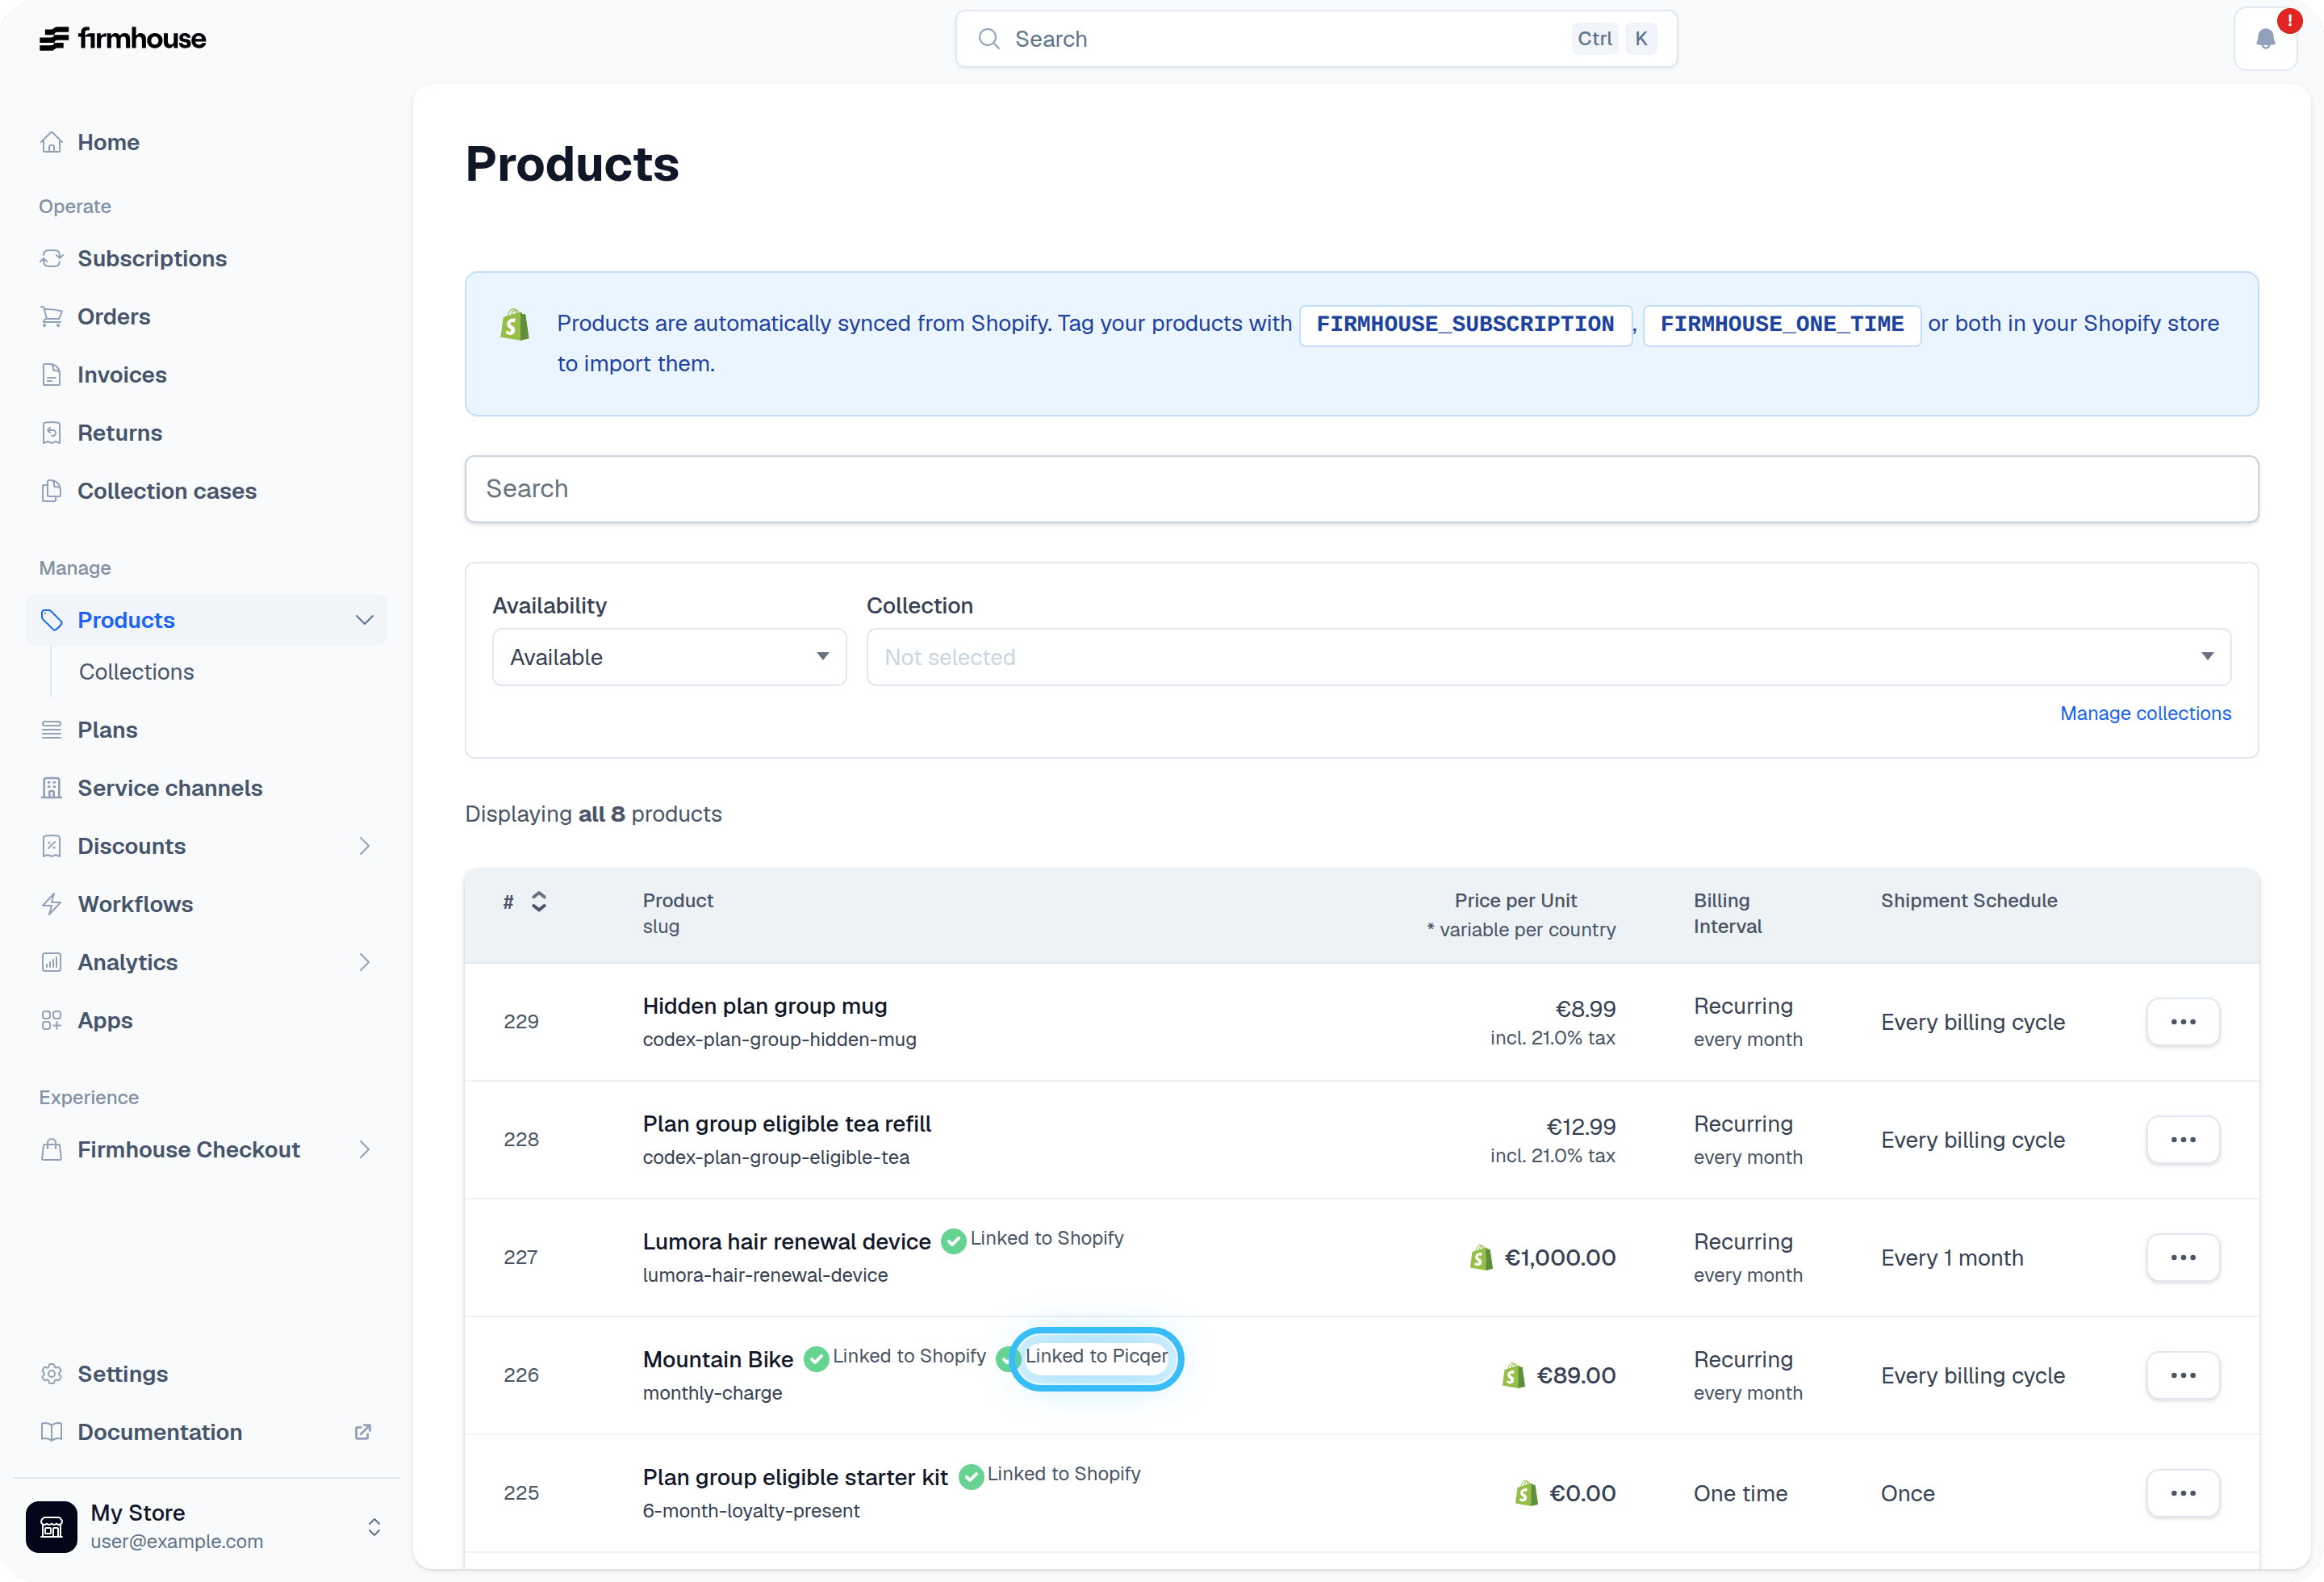
Task: Click the FIRMHOUSE_ONE_TIME tag
Action: tap(1781, 324)
